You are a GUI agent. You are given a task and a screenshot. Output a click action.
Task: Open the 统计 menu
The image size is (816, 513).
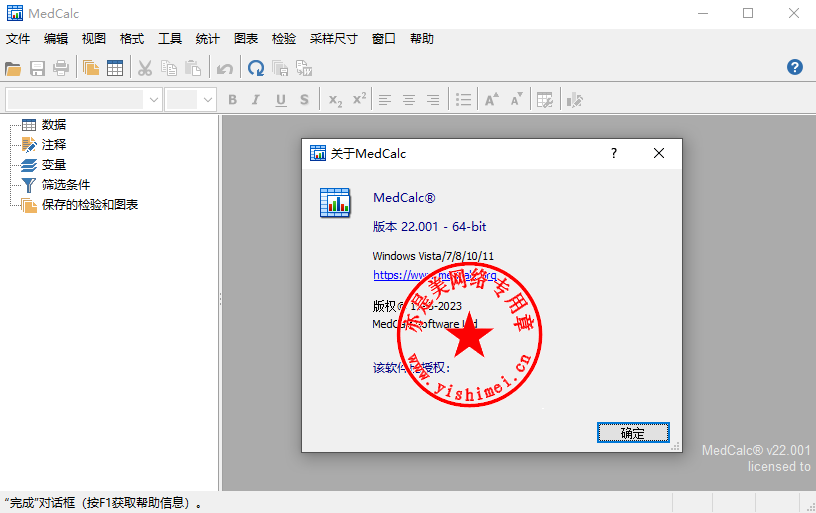pyautogui.click(x=208, y=39)
